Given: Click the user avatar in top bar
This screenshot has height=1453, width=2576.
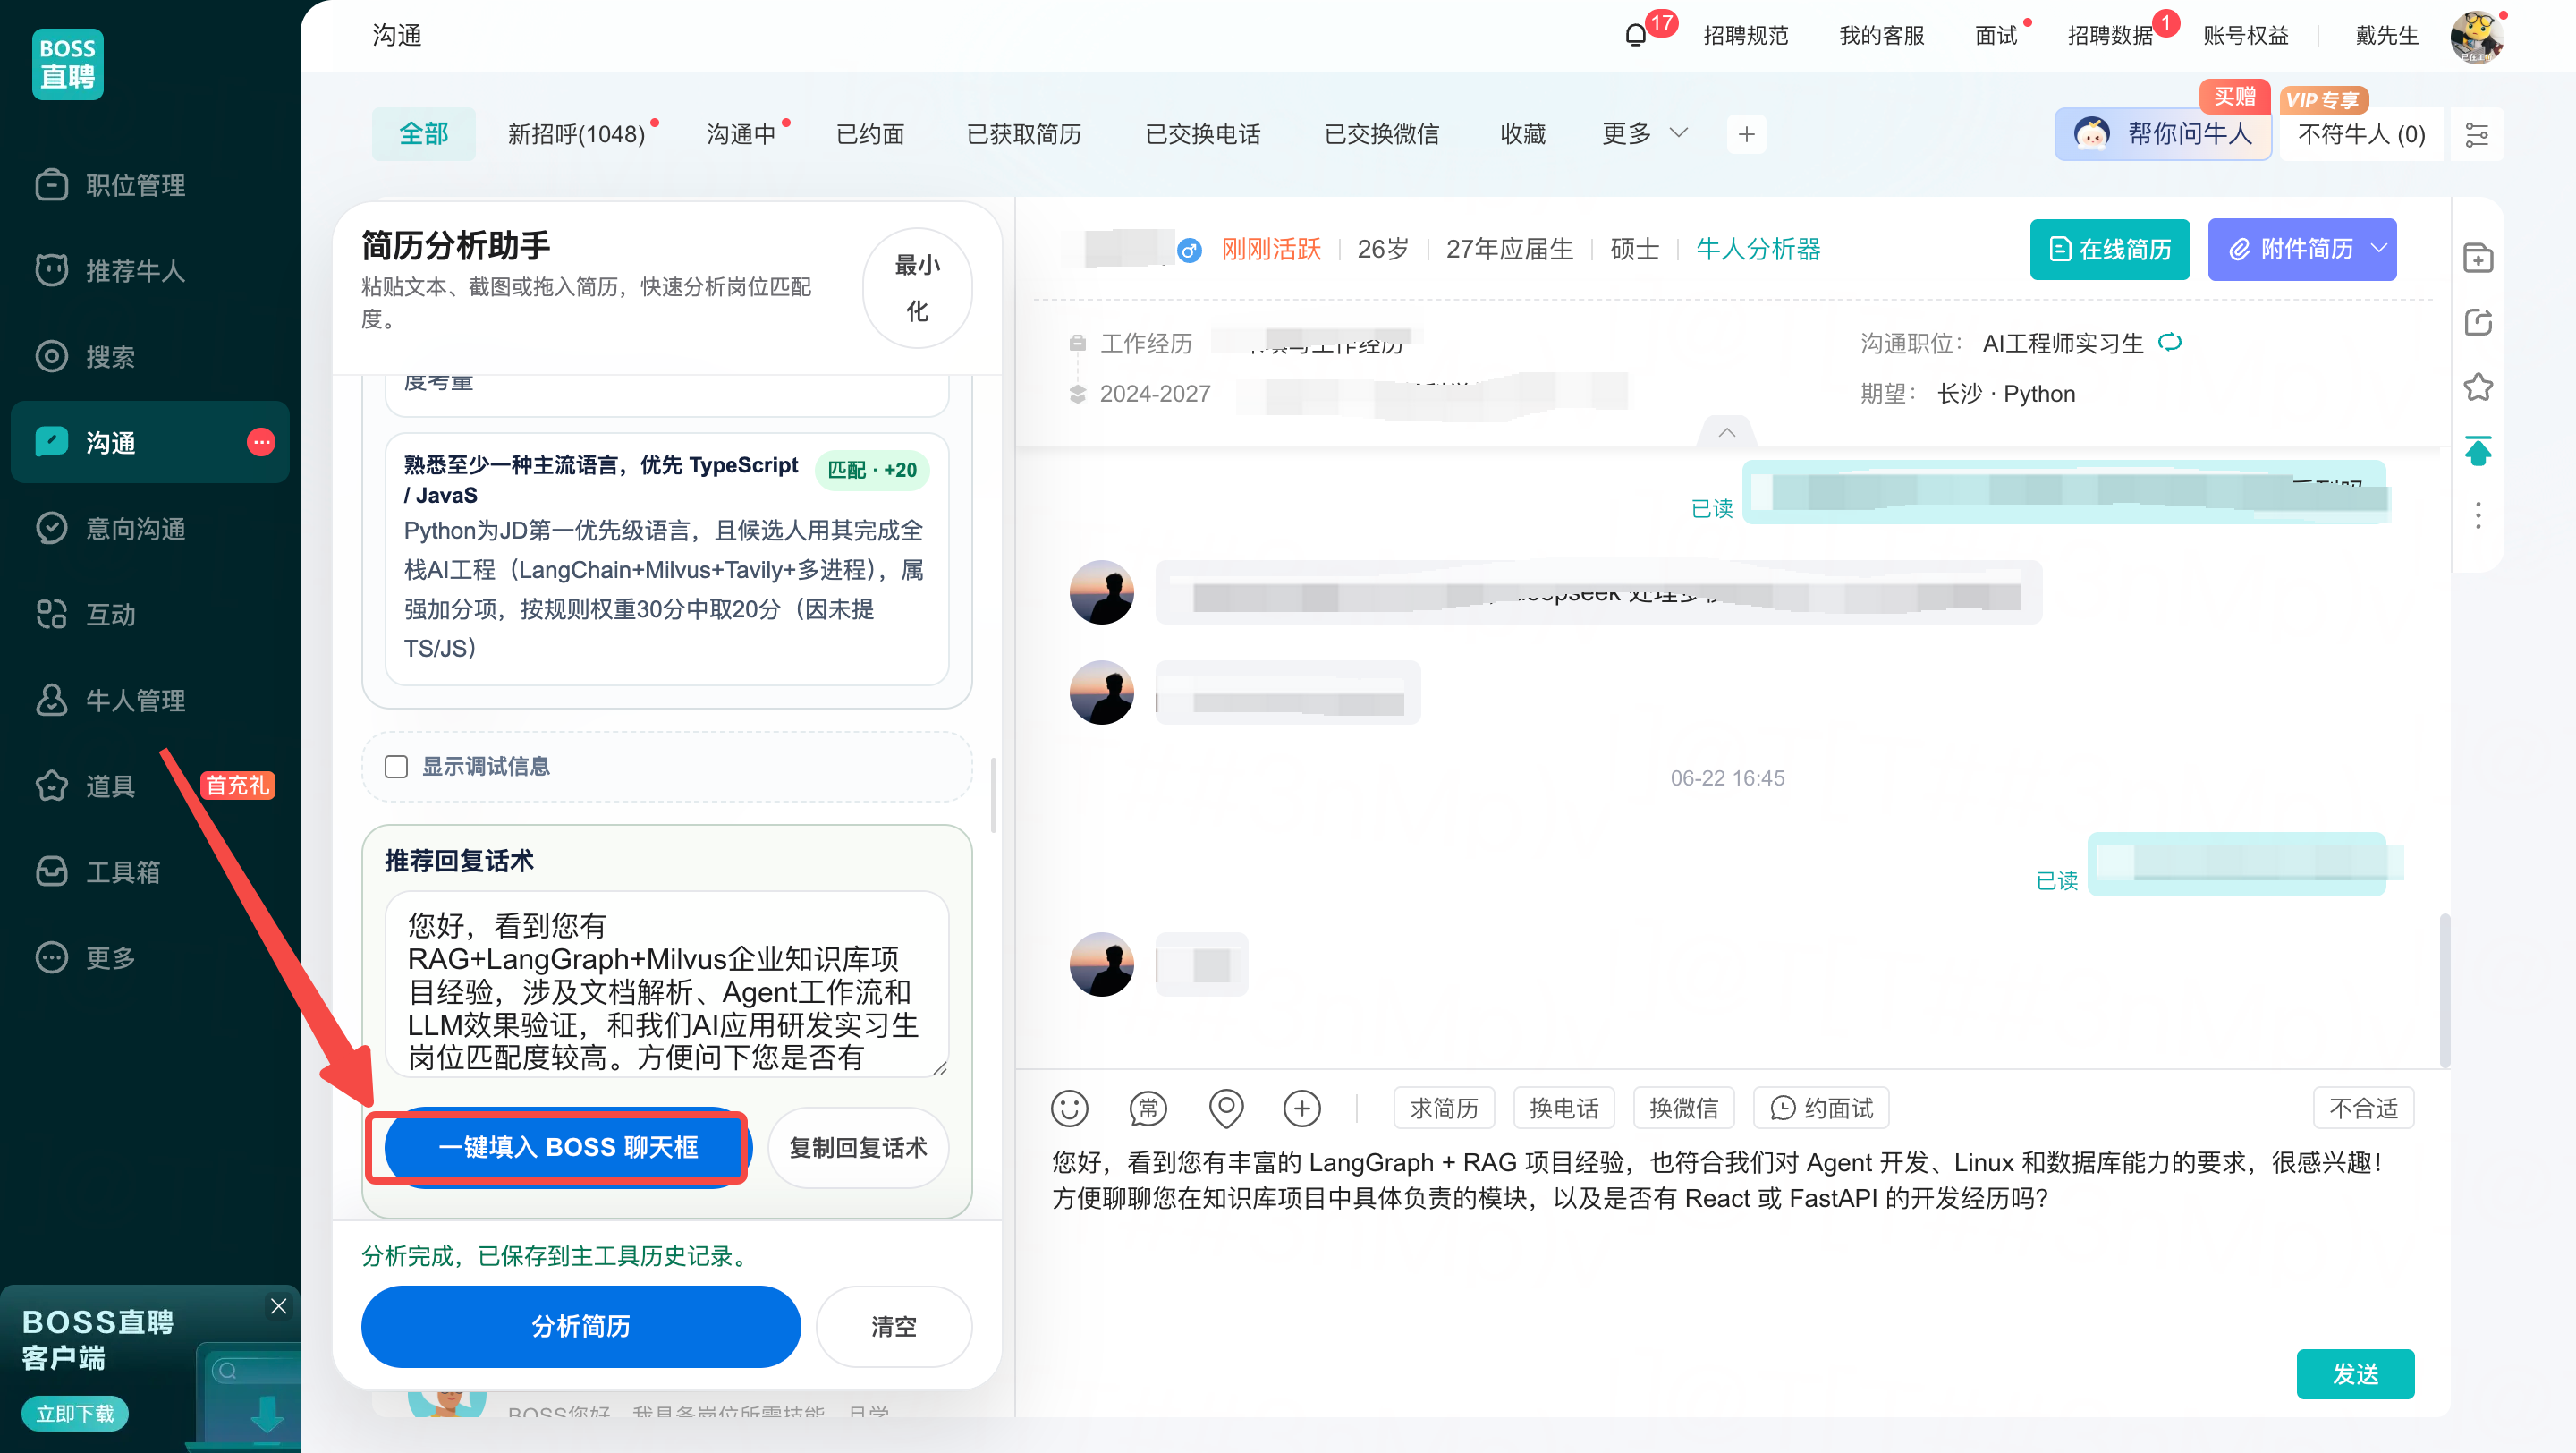Looking at the screenshot, I should 2476,37.
